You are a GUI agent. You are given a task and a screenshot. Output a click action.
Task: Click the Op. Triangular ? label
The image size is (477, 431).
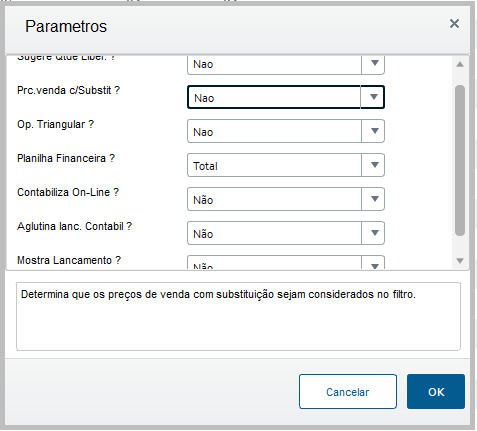[55, 124]
